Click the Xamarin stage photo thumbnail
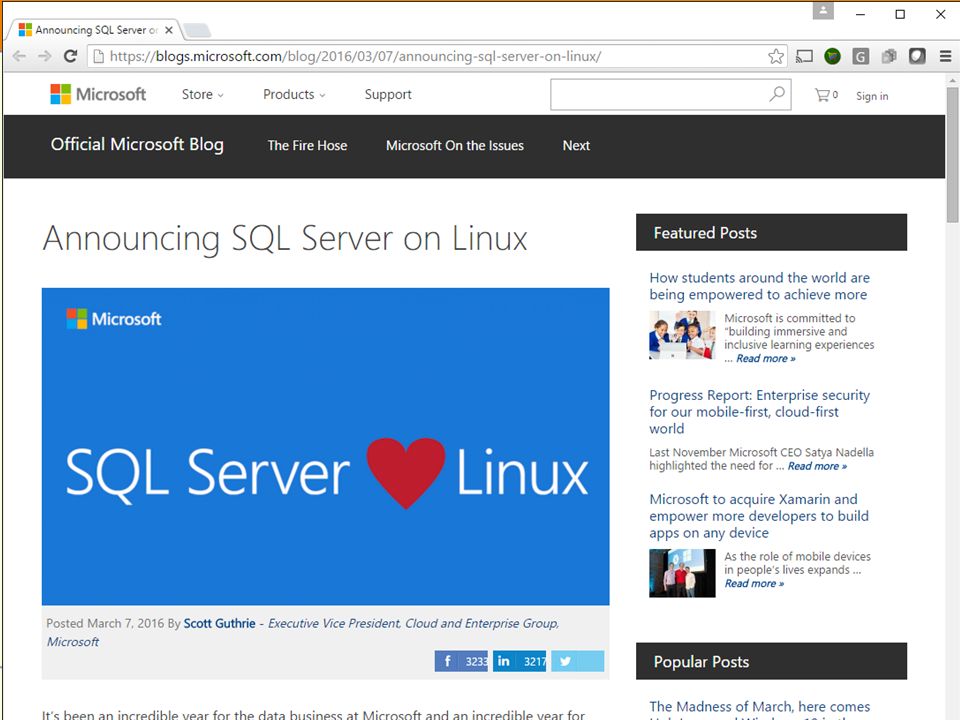 [x=682, y=573]
